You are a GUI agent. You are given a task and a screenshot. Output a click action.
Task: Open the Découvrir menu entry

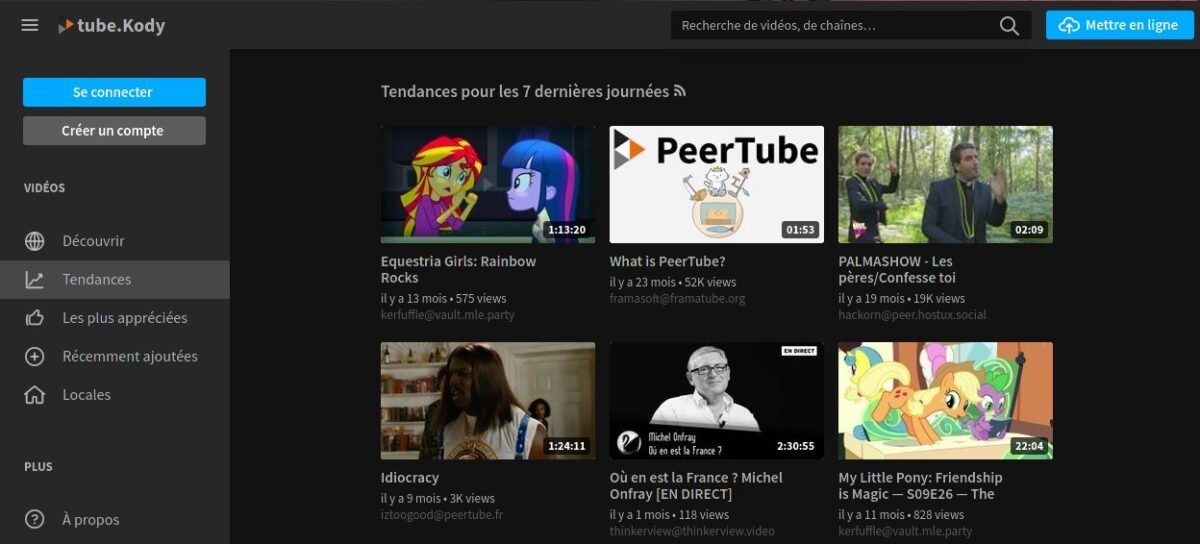(115, 241)
